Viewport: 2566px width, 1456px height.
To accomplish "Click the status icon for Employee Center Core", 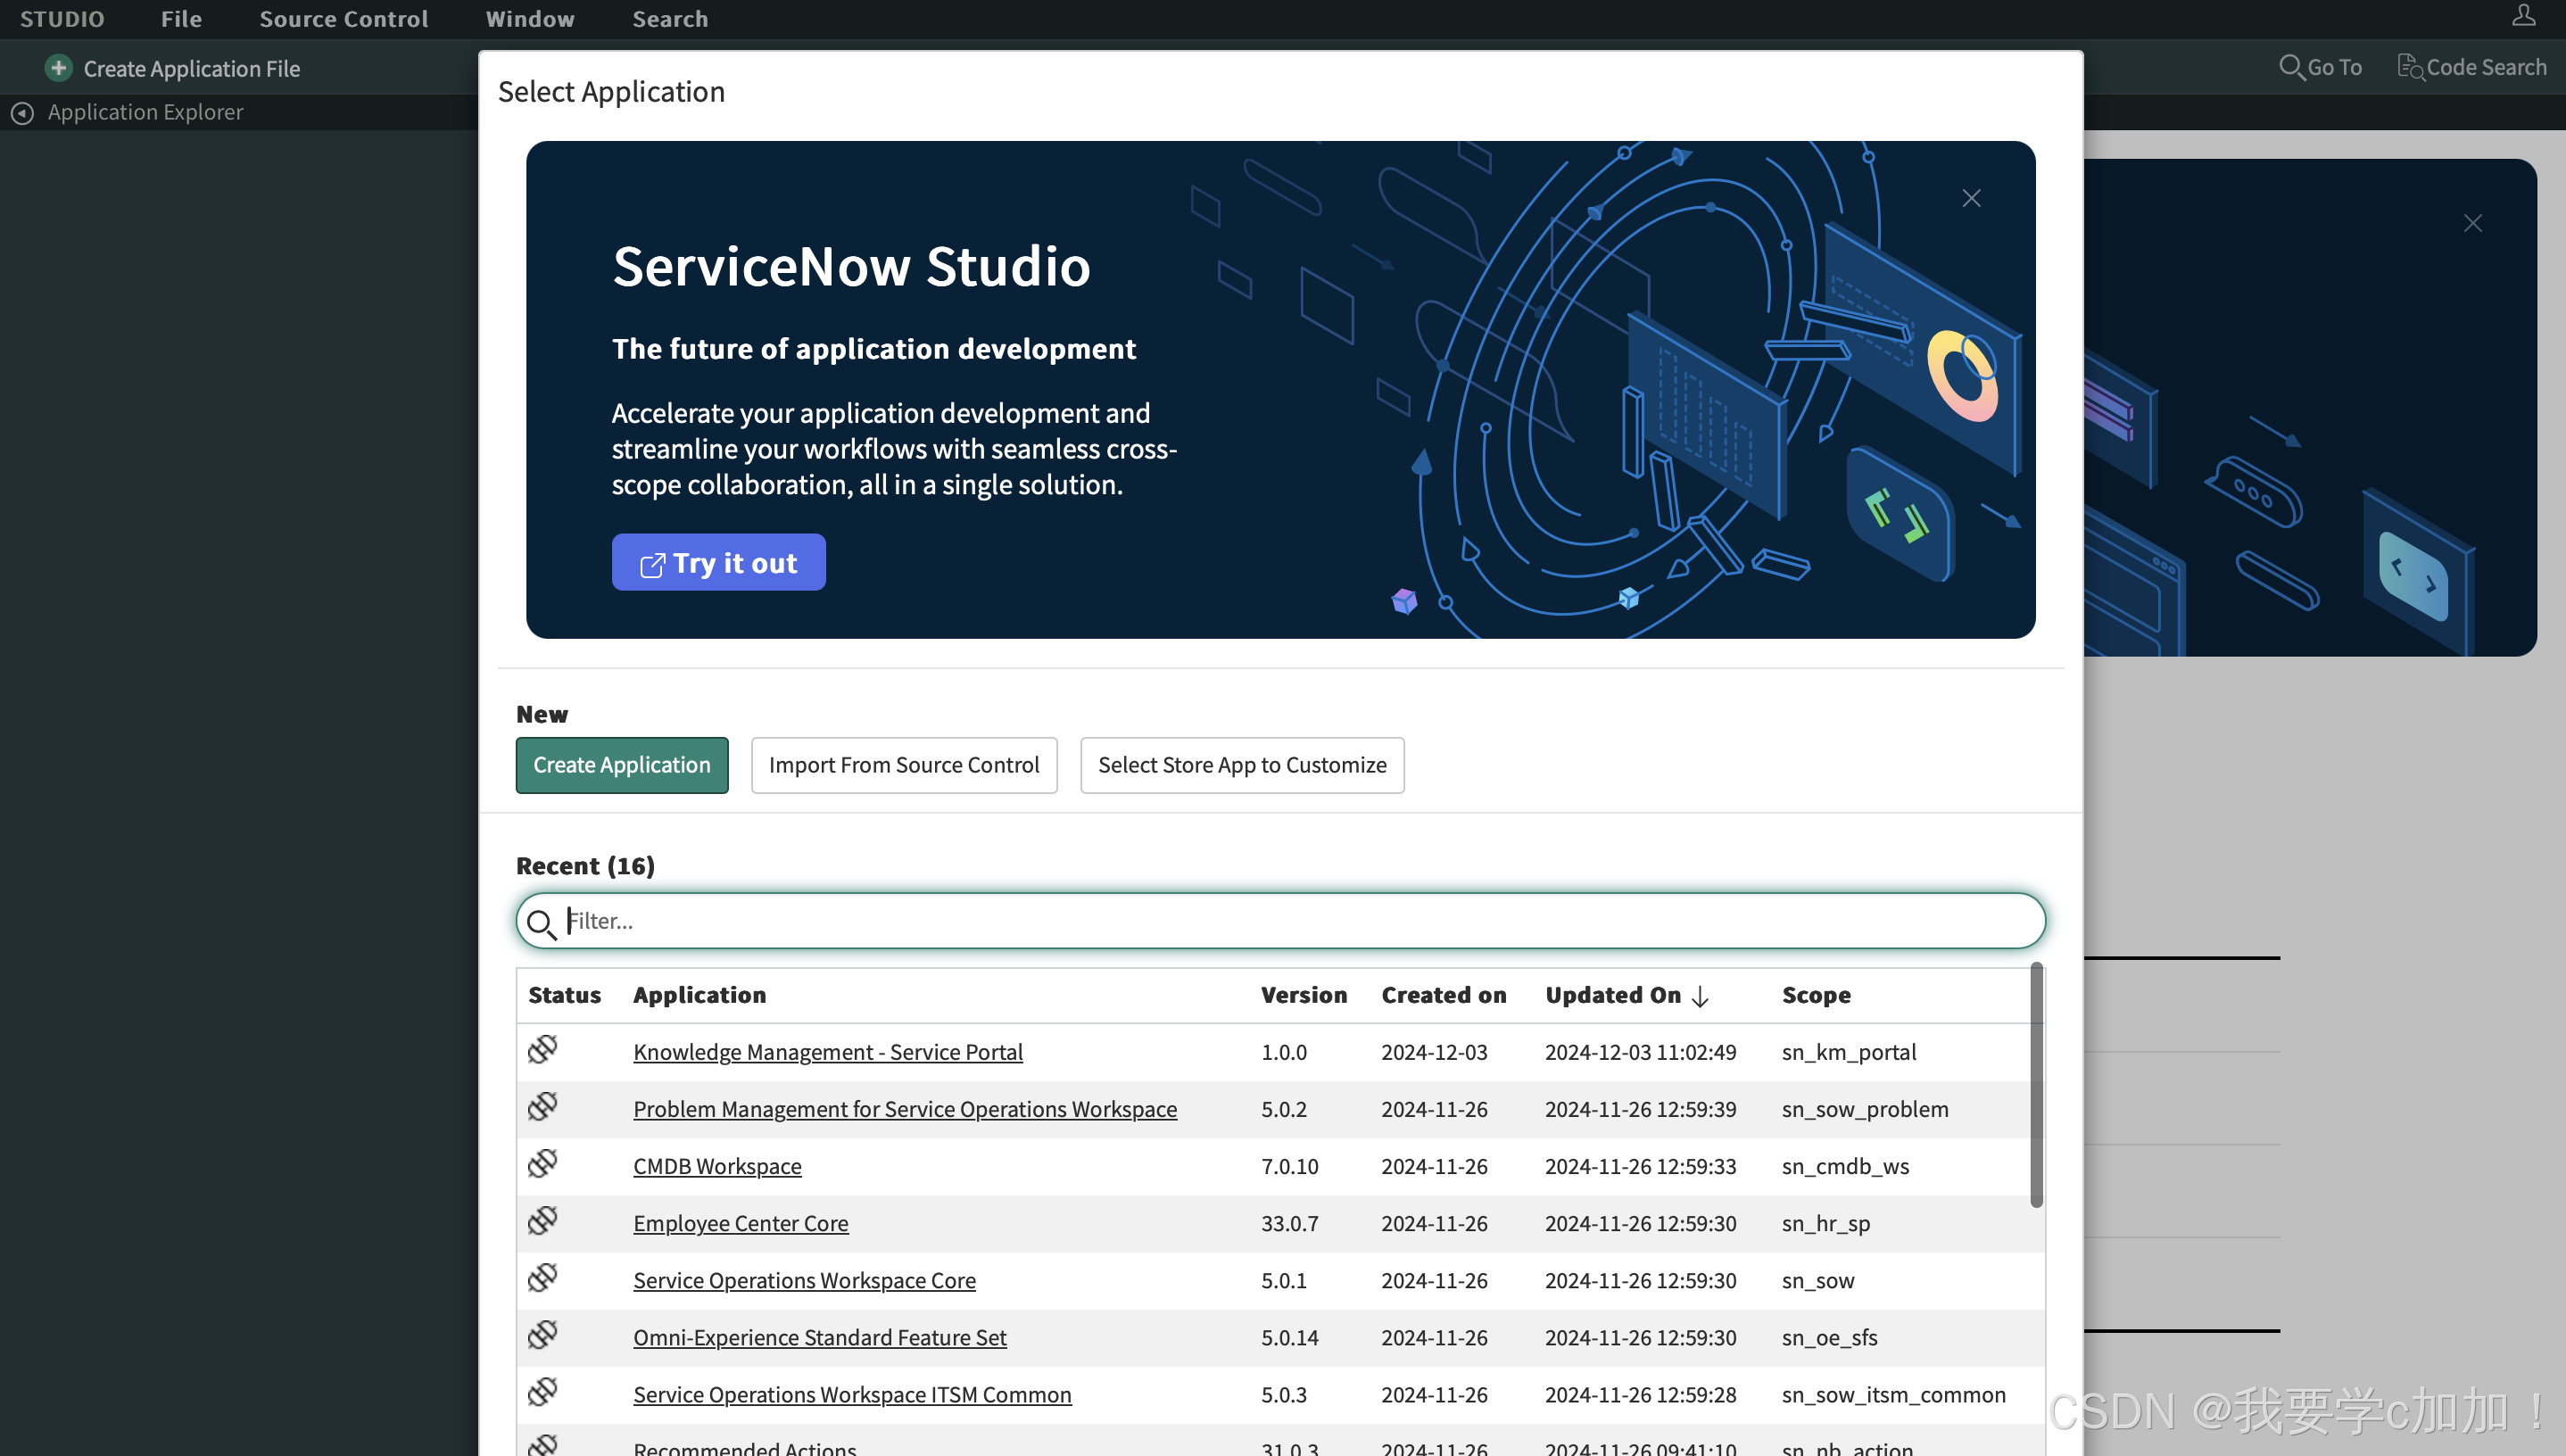I will coord(543,1221).
